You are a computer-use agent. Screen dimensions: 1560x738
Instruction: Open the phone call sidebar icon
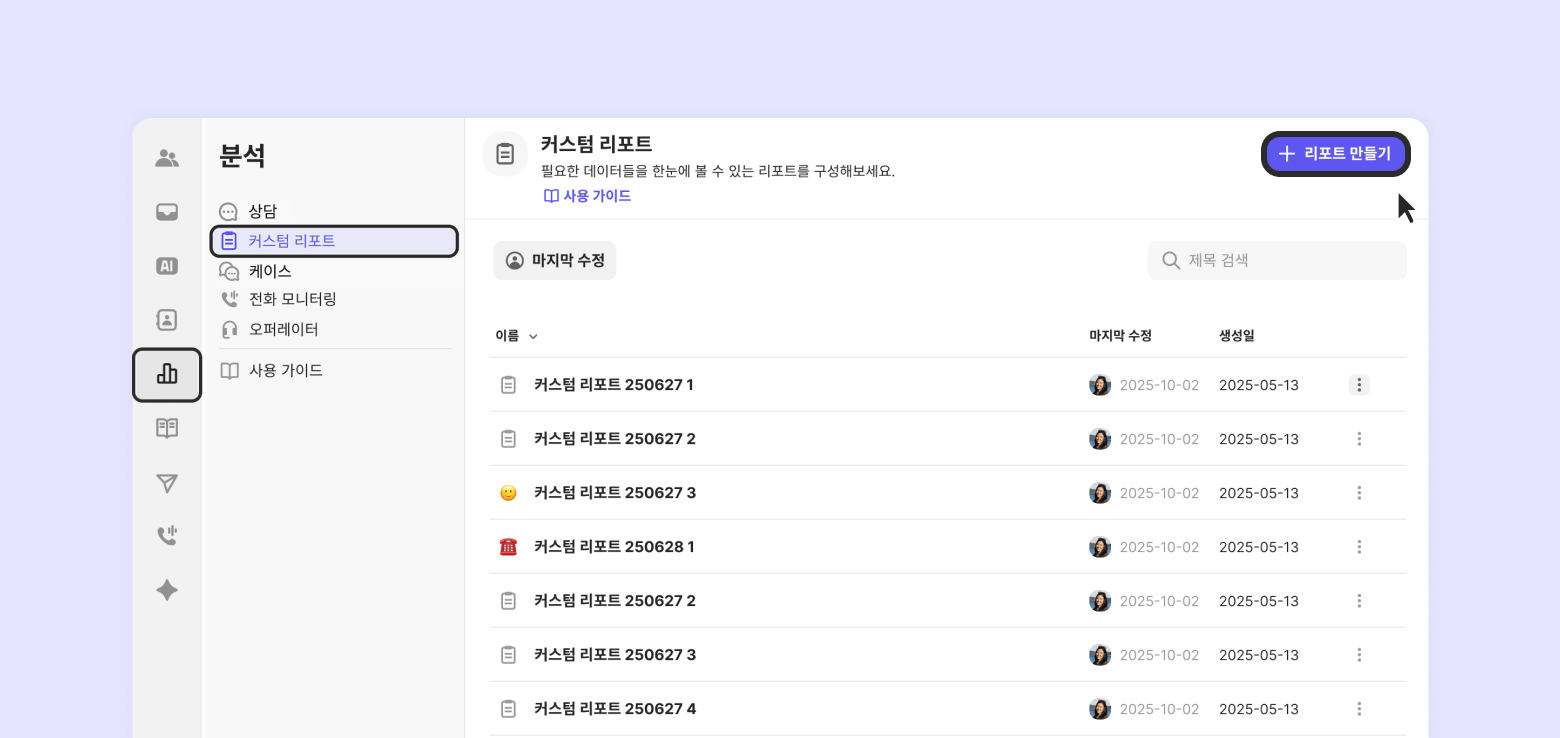coord(167,536)
